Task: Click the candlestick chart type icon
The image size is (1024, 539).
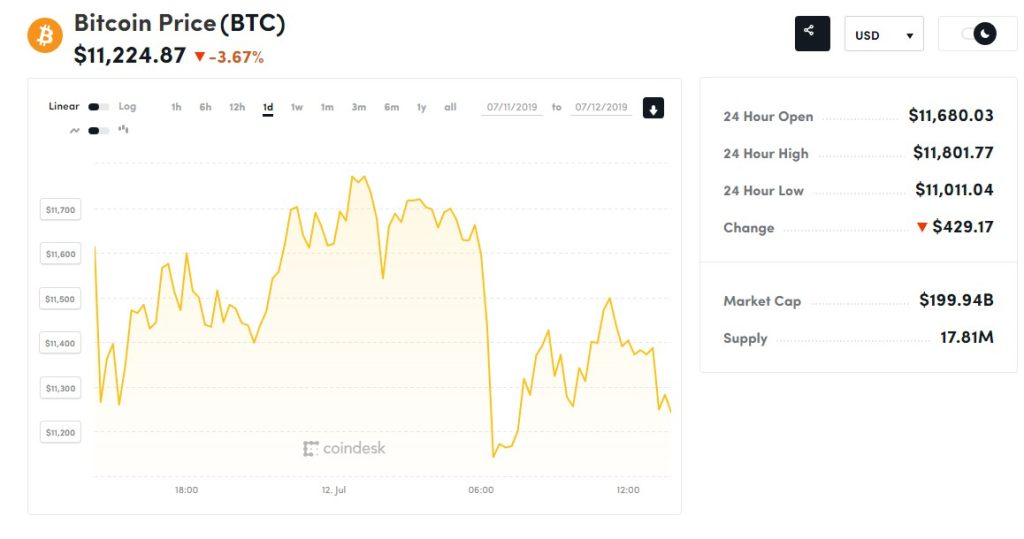Action: click(124, 129)
